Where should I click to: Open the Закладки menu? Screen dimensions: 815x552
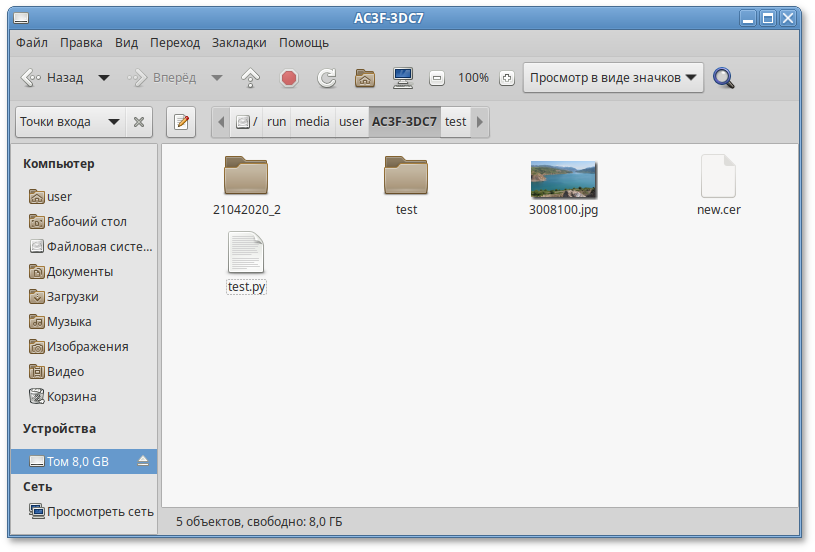[x=239, y=43]
